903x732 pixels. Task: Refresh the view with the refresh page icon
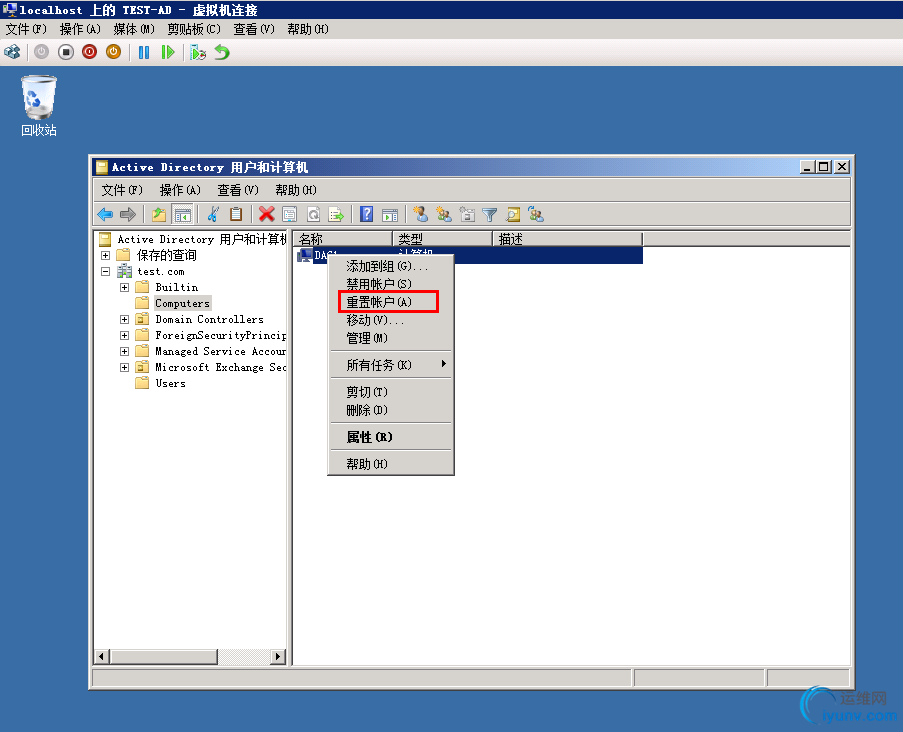[x=313, y=215]
